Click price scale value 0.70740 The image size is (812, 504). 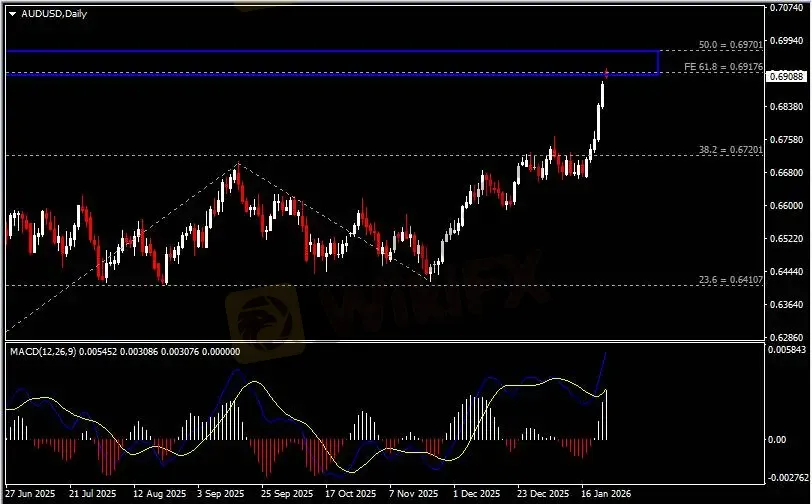pyautogui.click(x=787, y=8)
